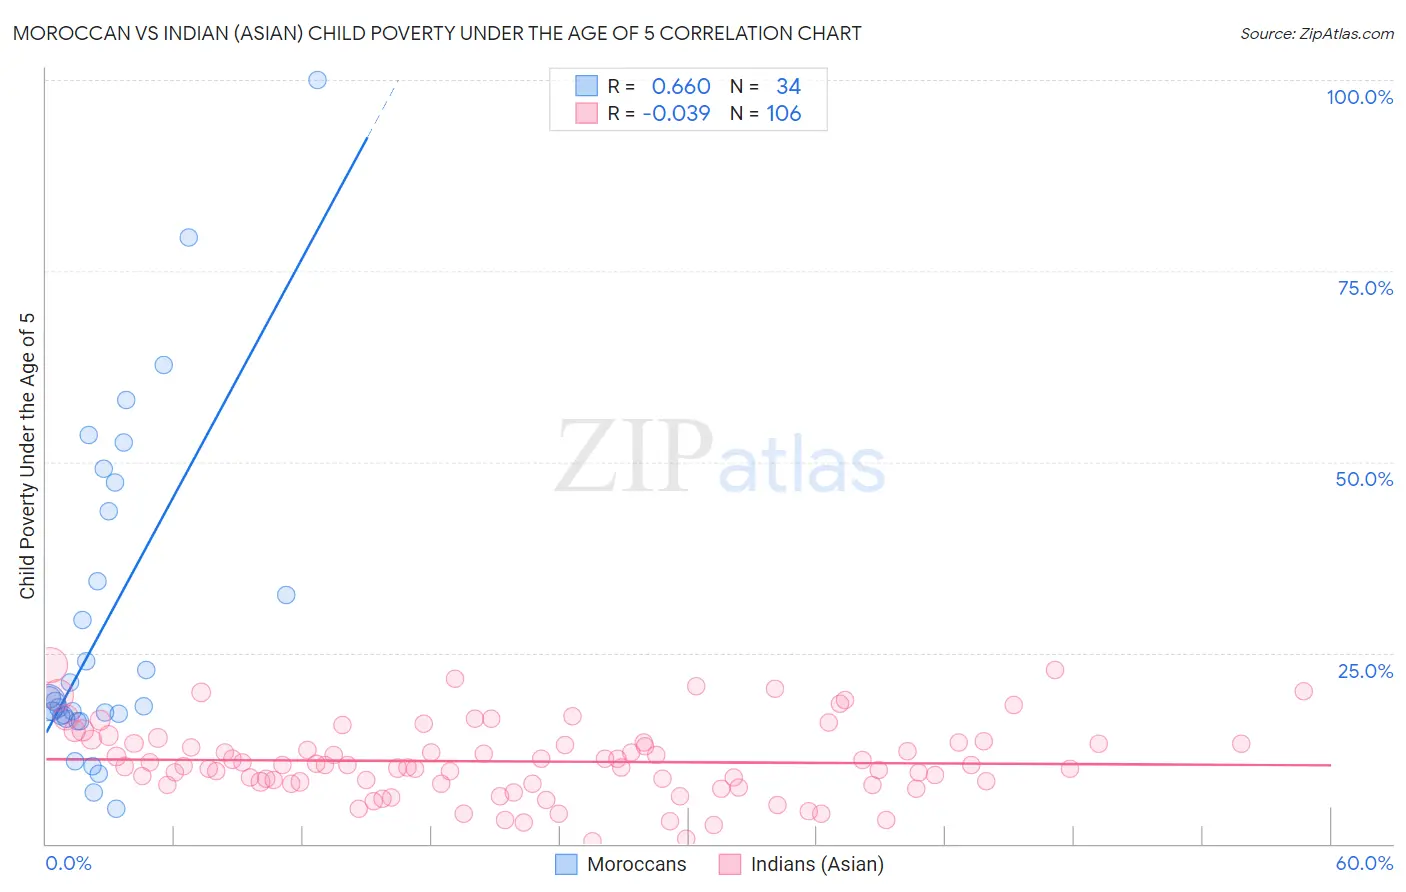Screen dimensions: 1406x892
Task: Click the N = 106 correlation value
Action: (766, 113)
